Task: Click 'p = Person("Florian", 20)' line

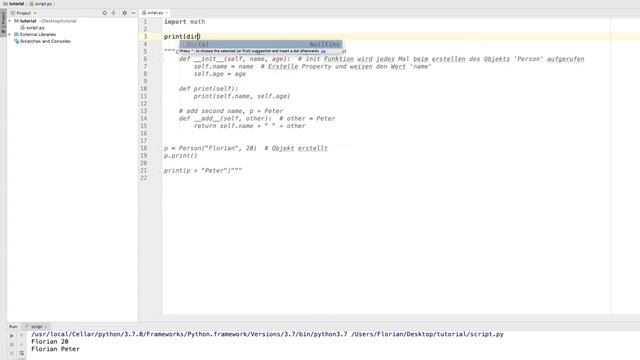Action: click(x=210, y=148)
